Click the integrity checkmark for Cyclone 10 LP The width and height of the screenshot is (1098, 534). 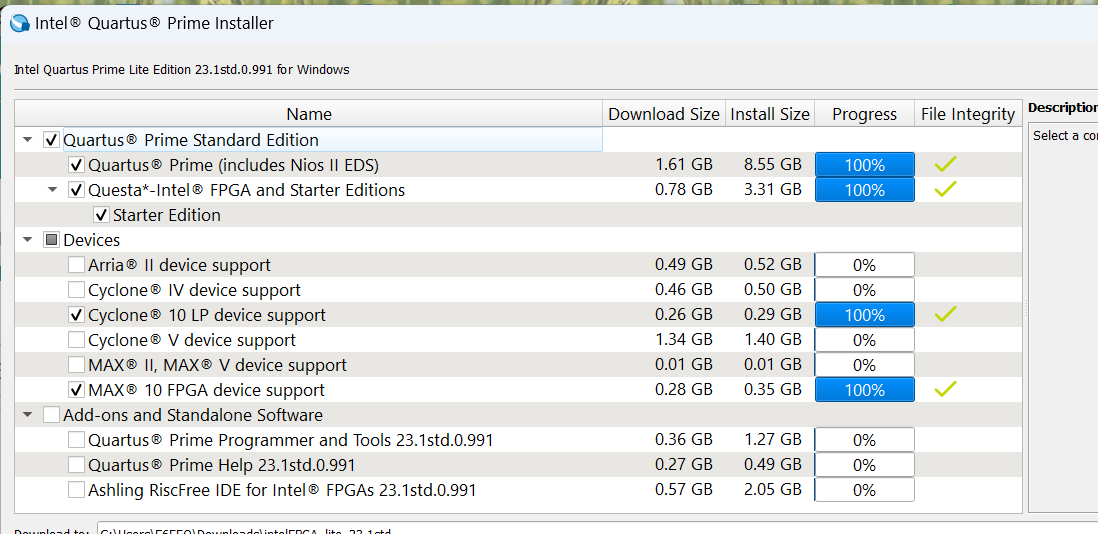point(945,315)
